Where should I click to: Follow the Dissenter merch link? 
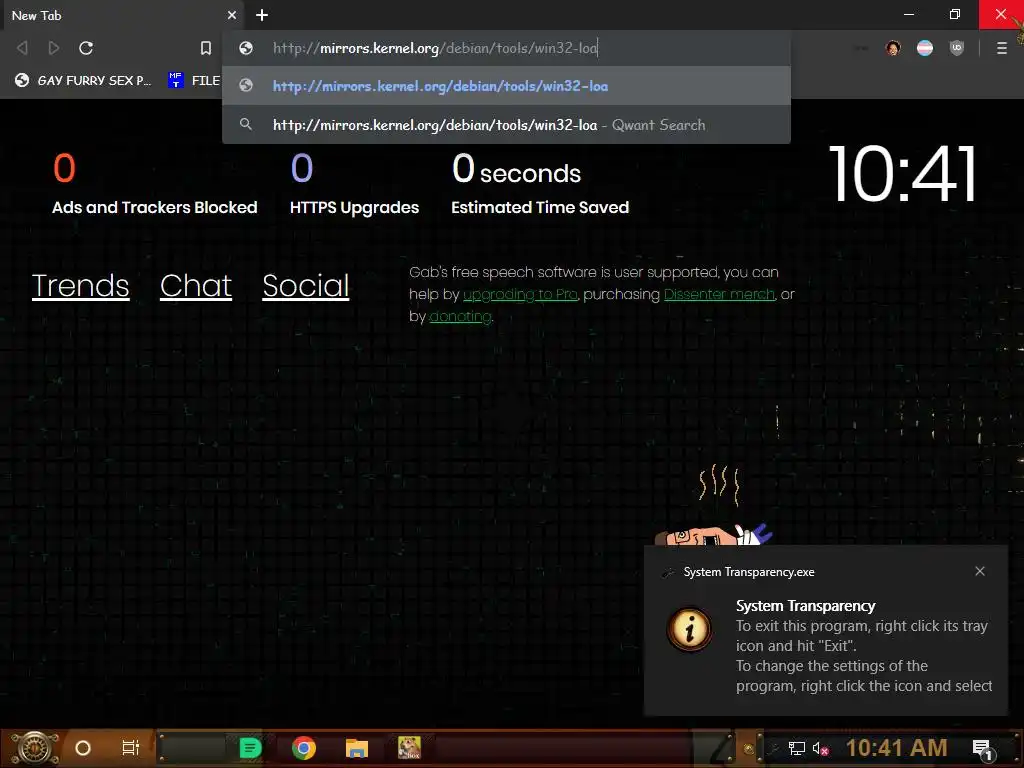[719, 295]
